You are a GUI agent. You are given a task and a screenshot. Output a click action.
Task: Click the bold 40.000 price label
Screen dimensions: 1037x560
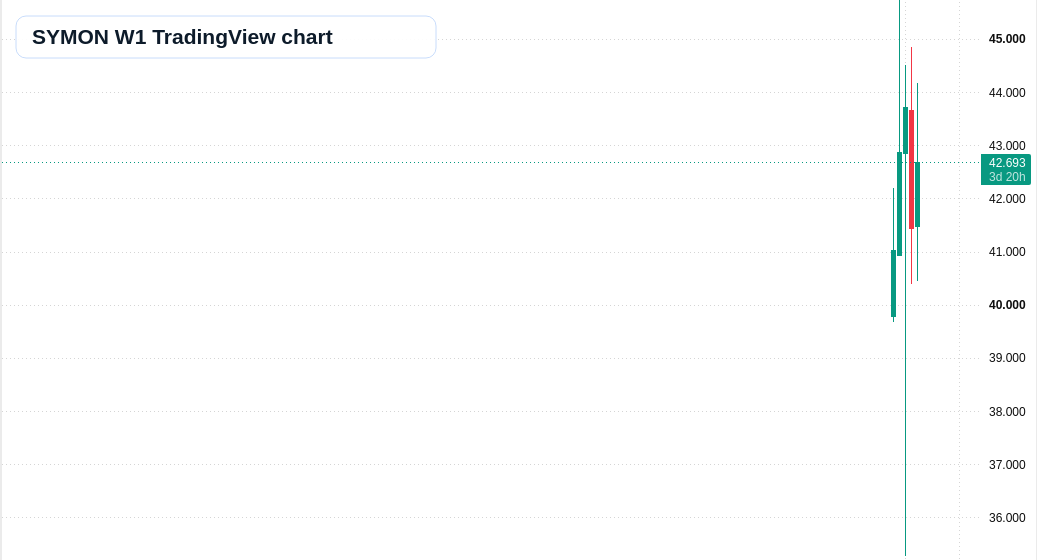pos(1007,305)
